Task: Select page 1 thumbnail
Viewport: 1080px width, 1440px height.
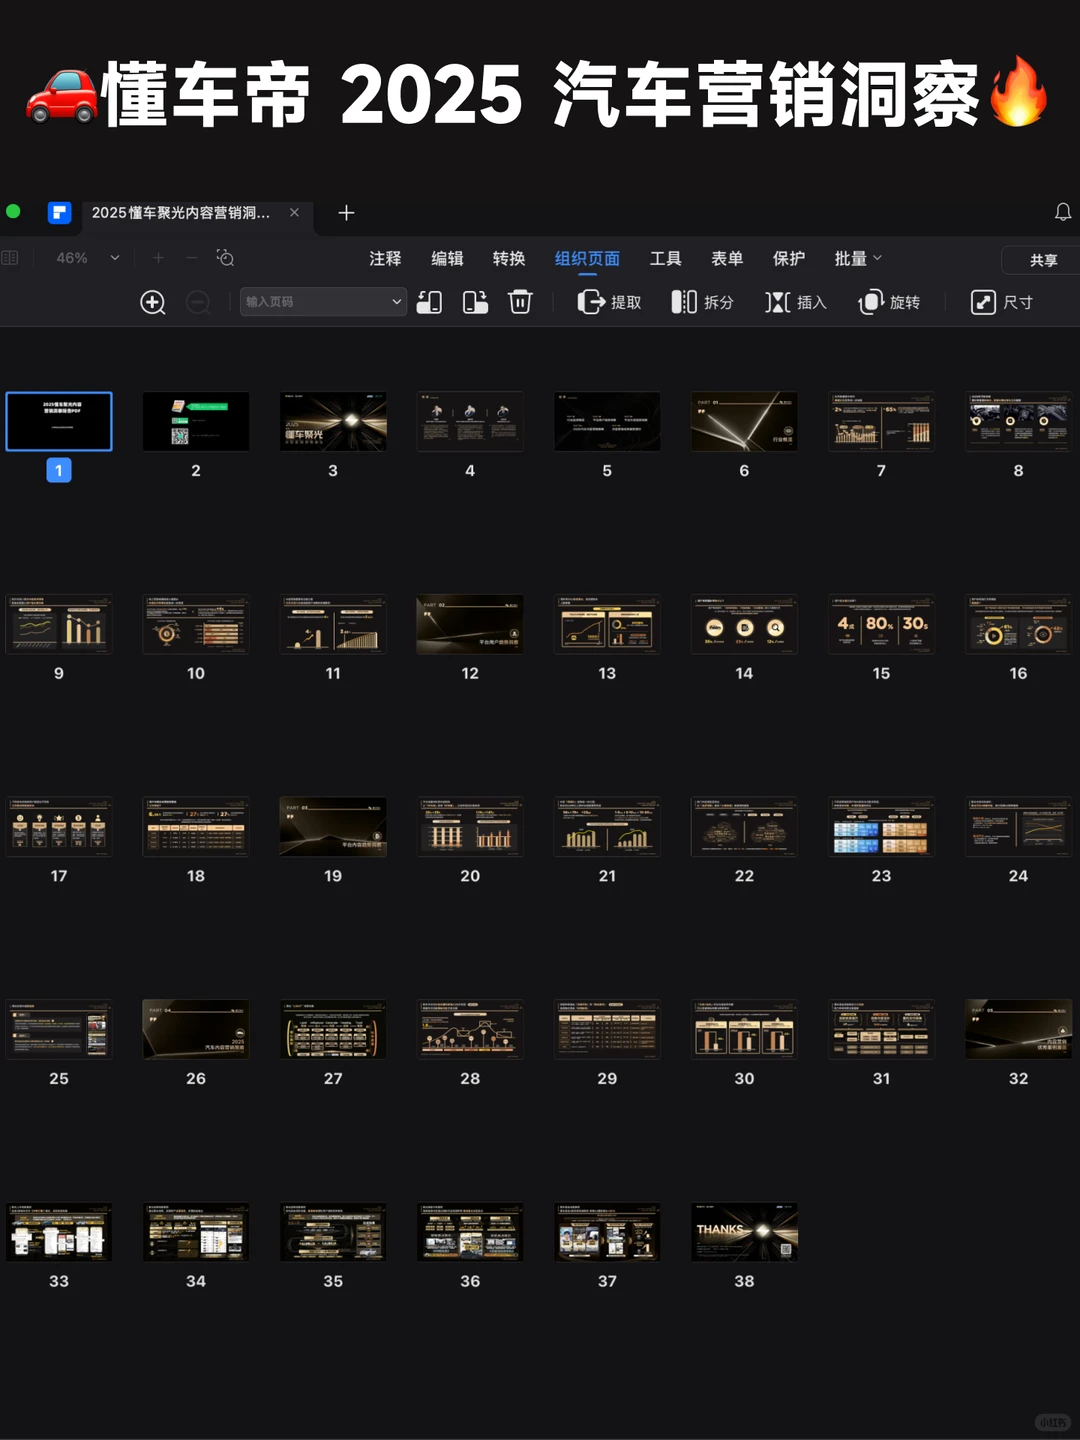Action: click(x=59, y=421)
